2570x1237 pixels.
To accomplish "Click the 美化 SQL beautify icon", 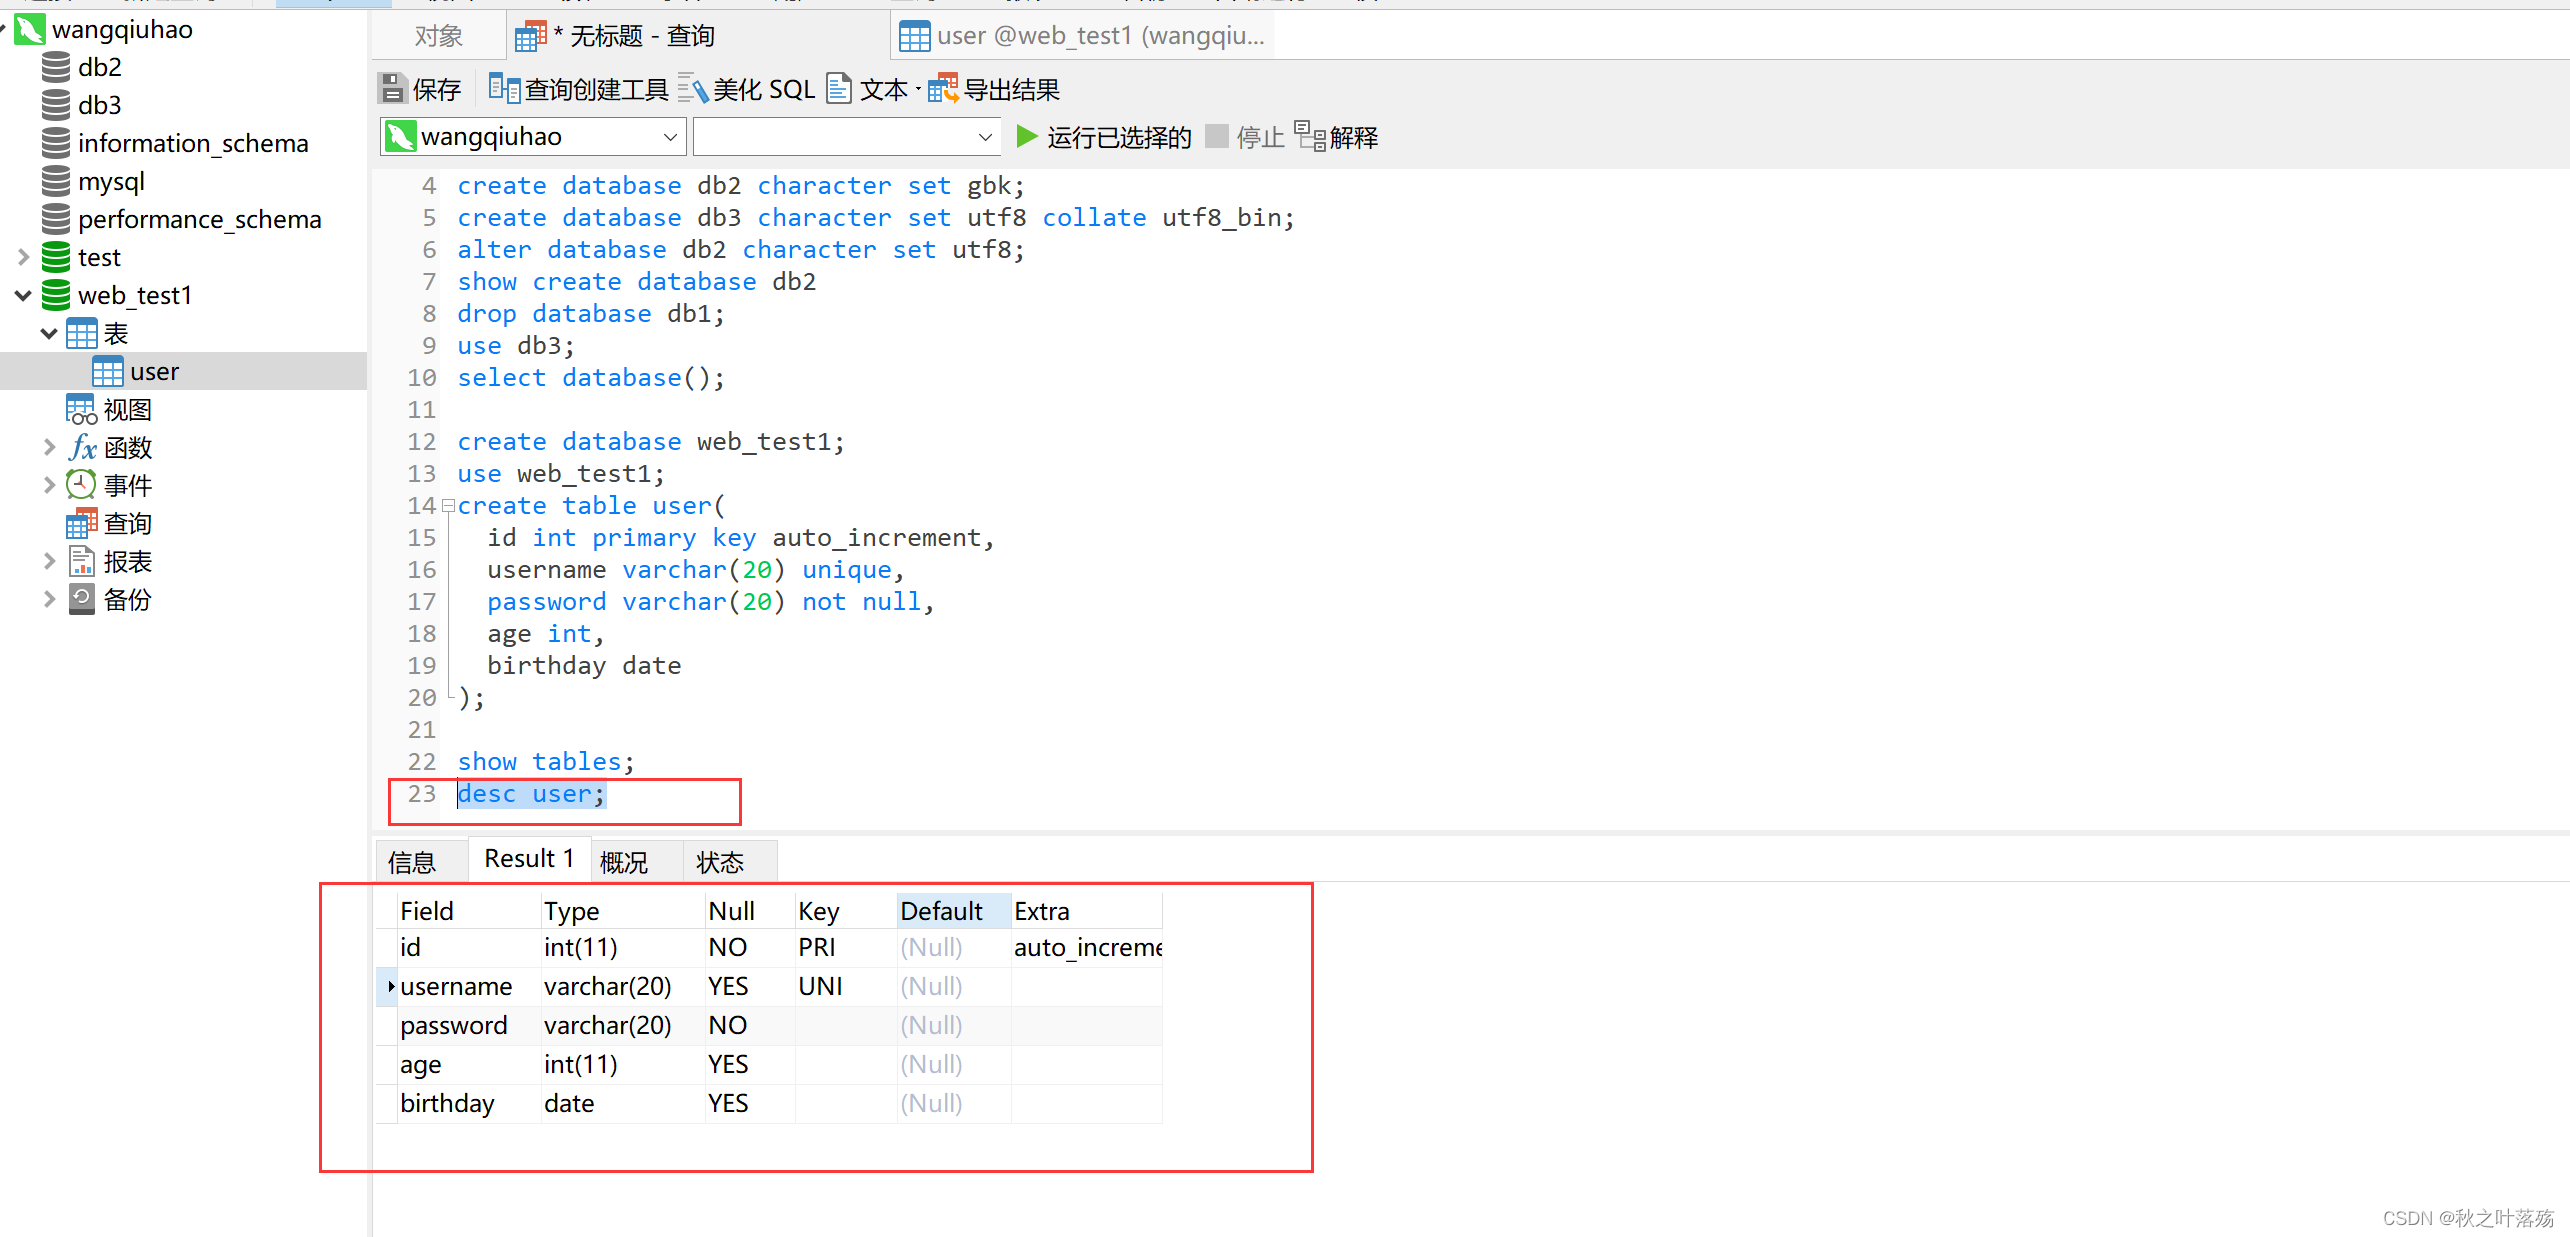I will (x=693, y=89).
